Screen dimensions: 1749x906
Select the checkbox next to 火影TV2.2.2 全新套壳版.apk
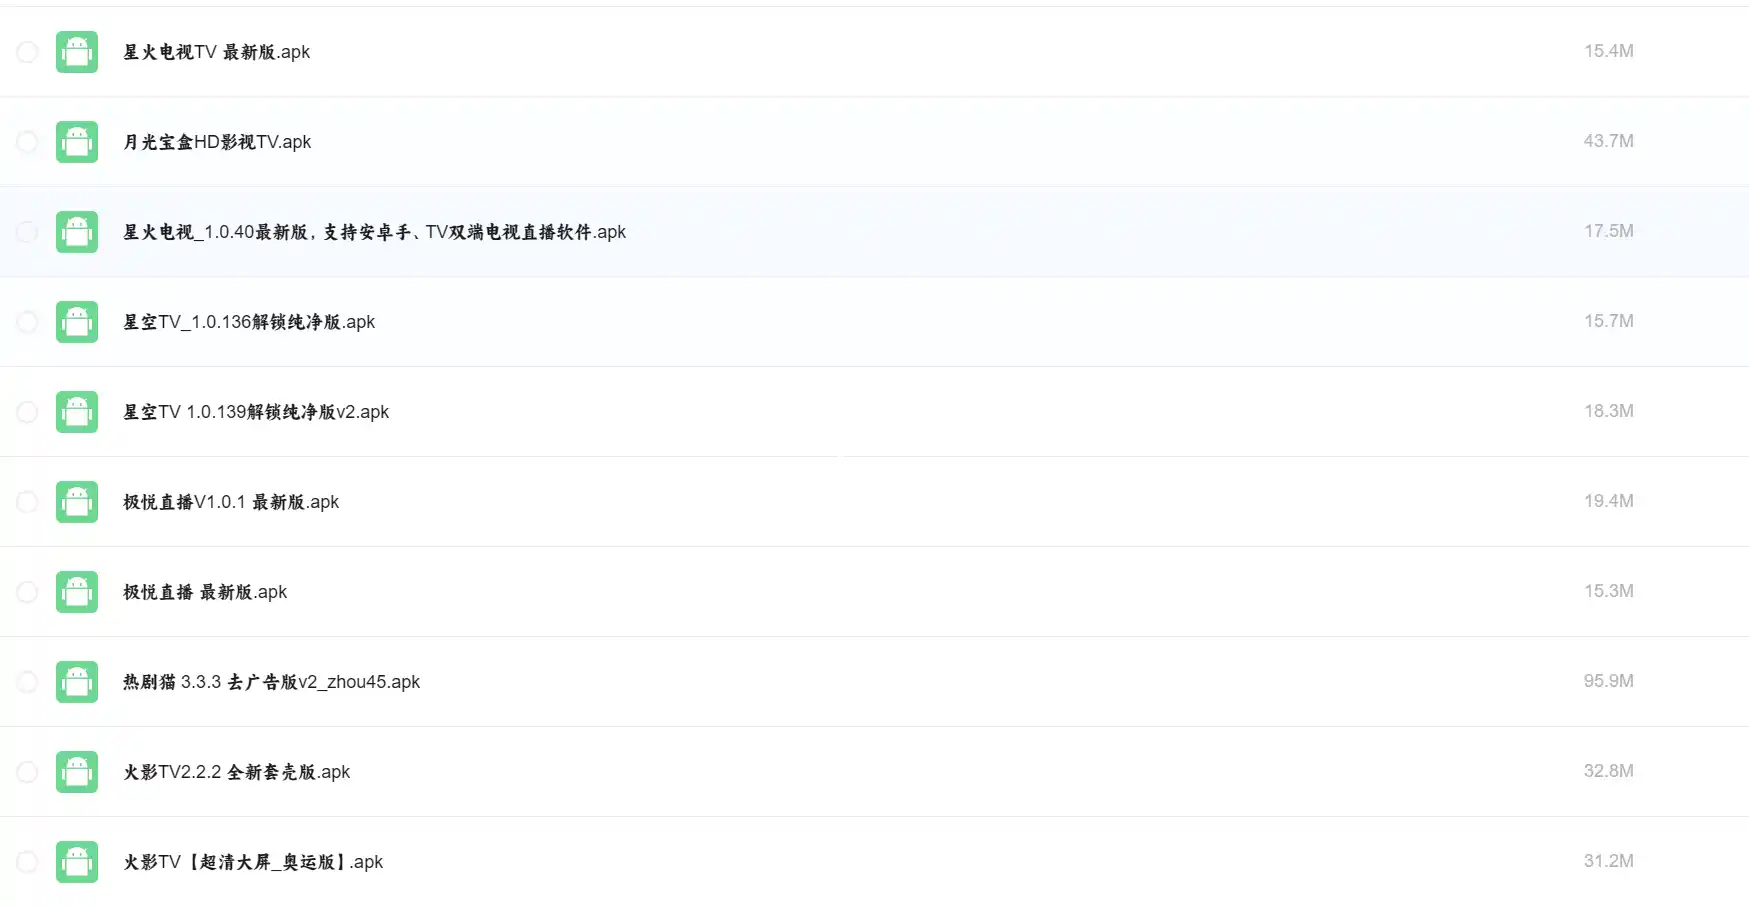tap(27, 772)
